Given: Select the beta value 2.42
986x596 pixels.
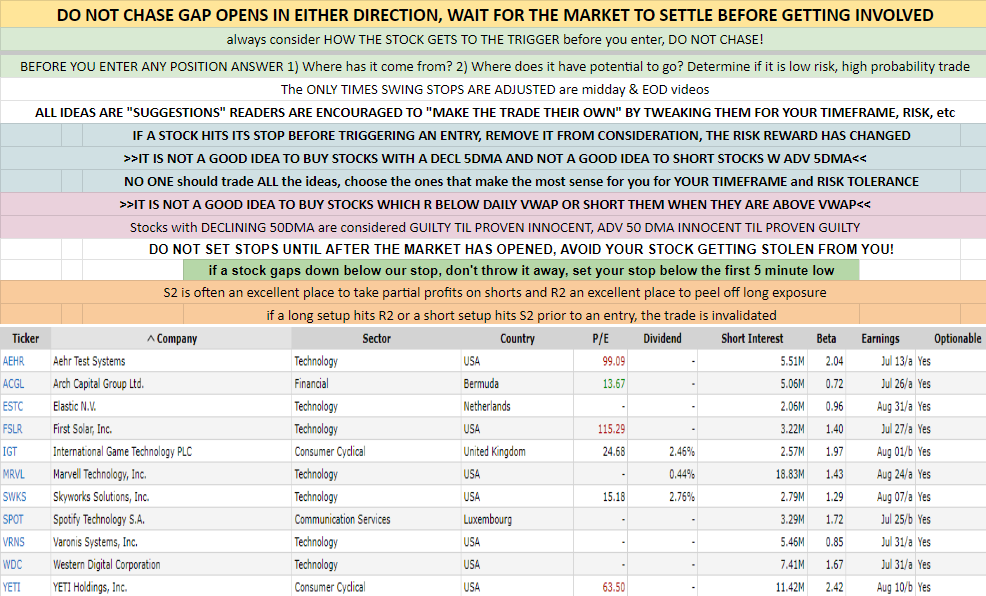Looking at the screenshot, I should [x=834, y=587].
